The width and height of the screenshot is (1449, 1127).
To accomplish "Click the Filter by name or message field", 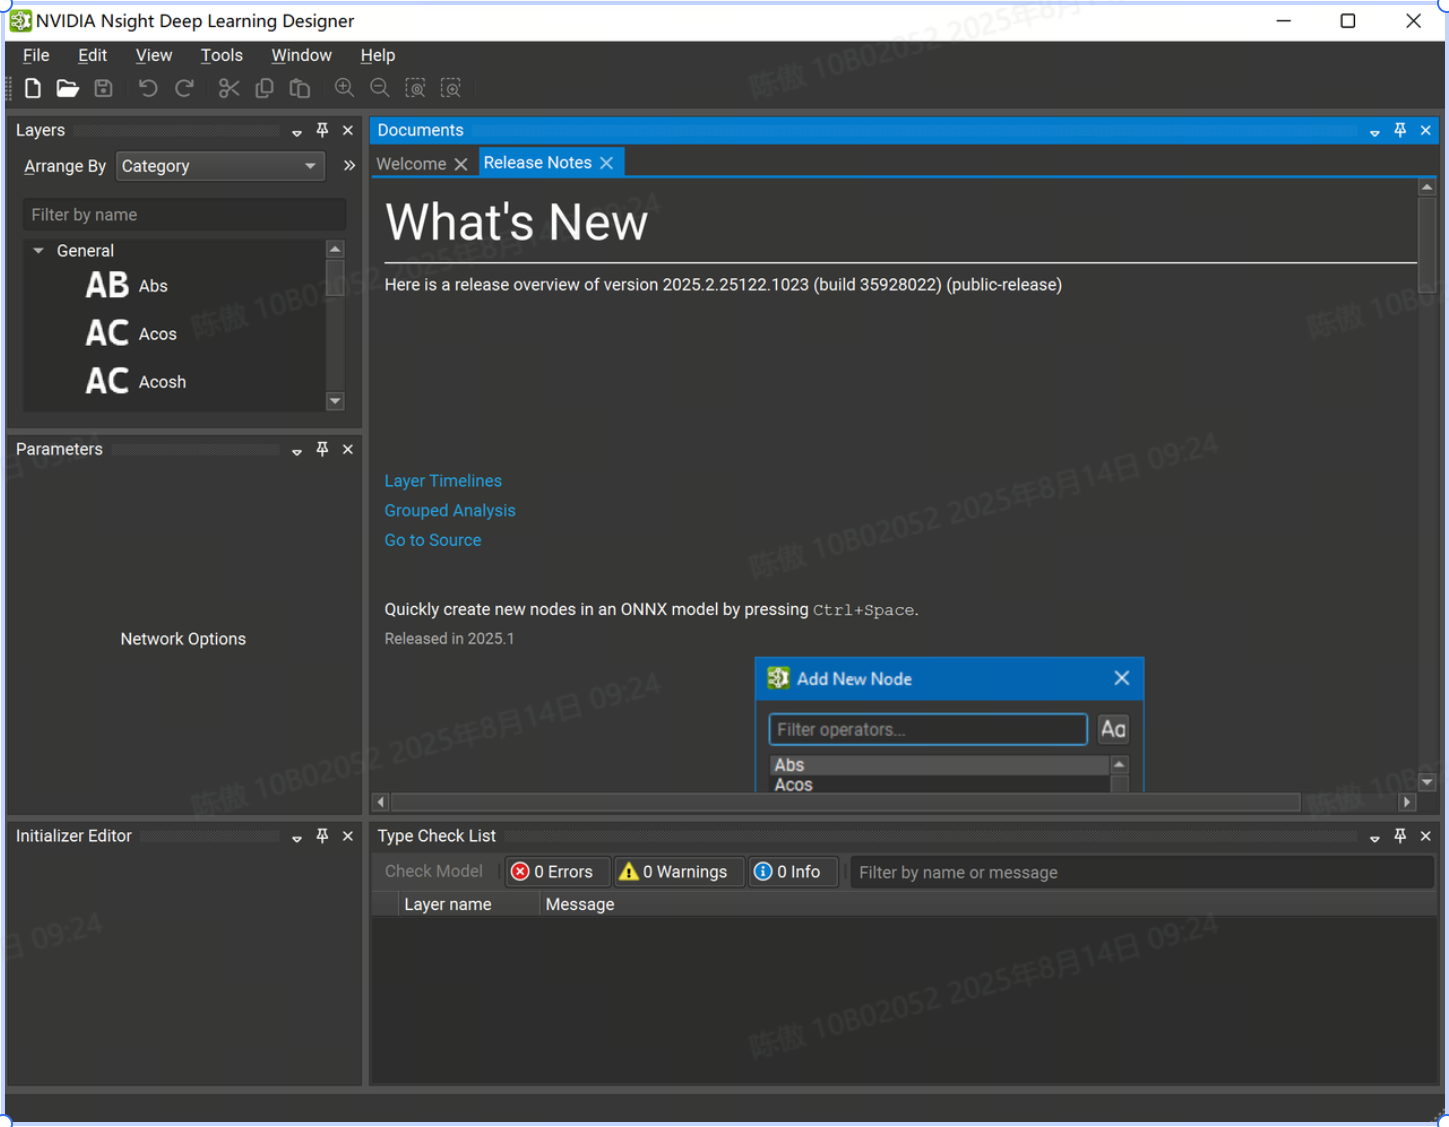I will (x=1142, y=872).
